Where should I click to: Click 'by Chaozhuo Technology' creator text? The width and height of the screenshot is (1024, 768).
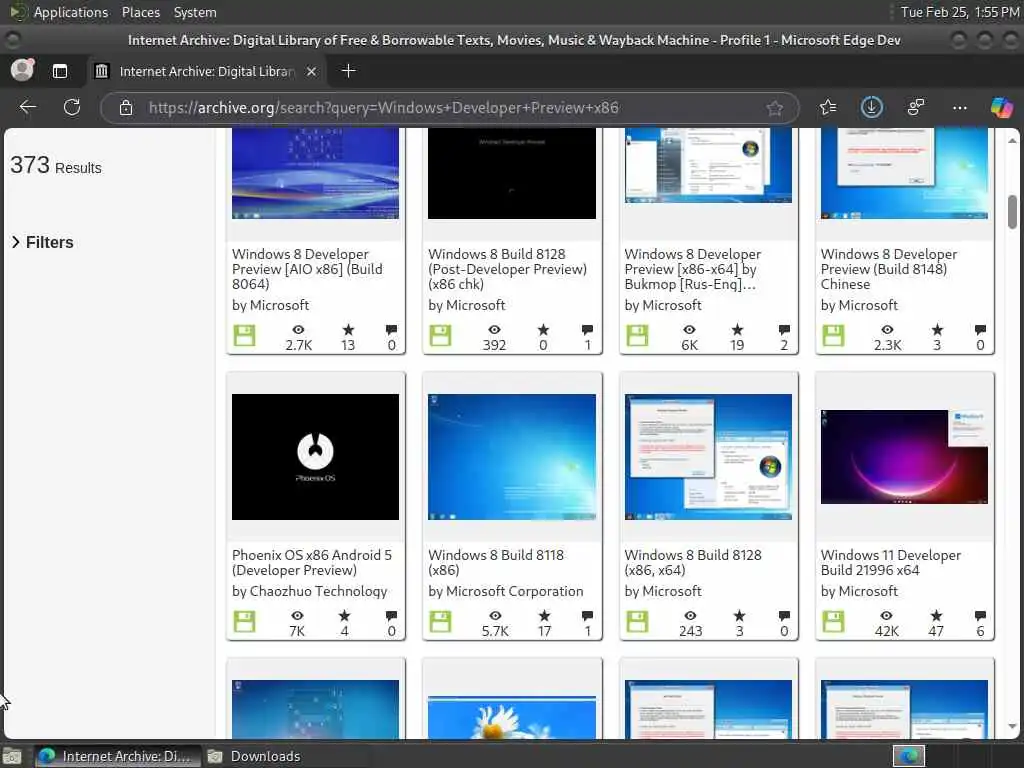pyautogui.click(x=310, y=591)
